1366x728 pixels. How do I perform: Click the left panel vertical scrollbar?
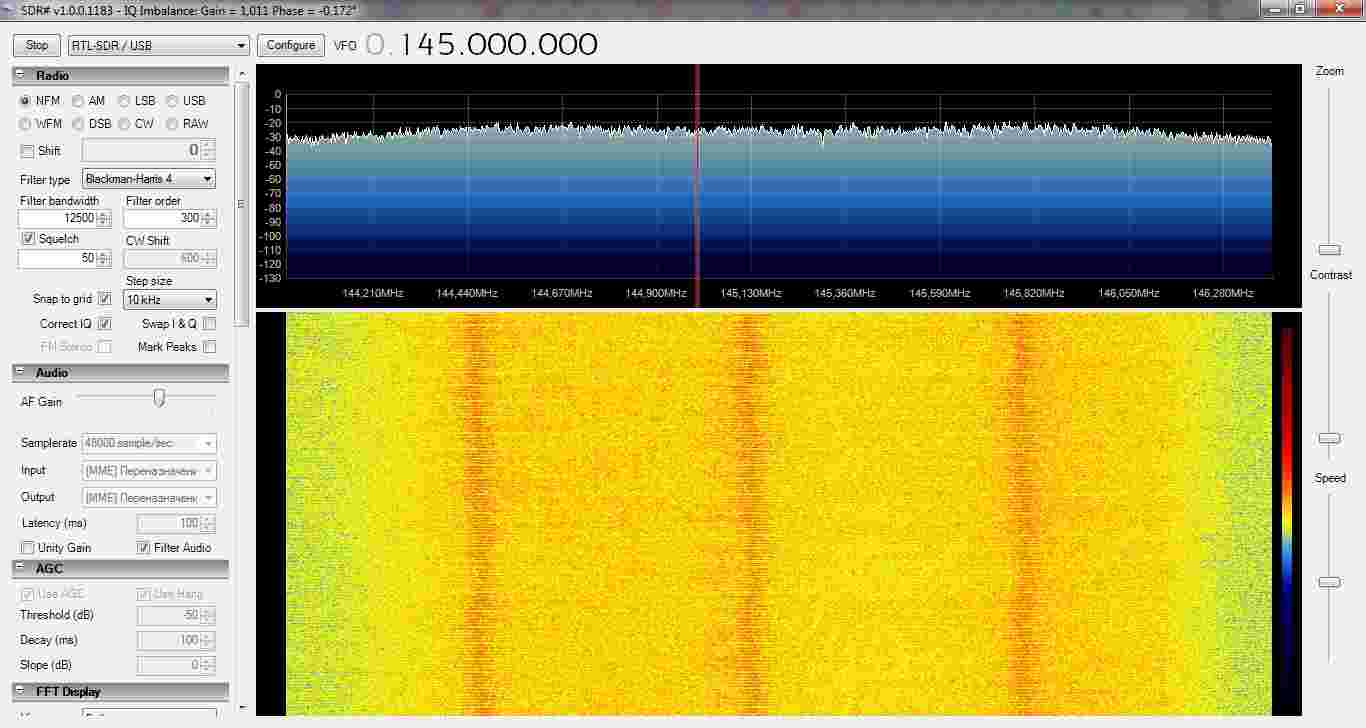coord(240,205)
